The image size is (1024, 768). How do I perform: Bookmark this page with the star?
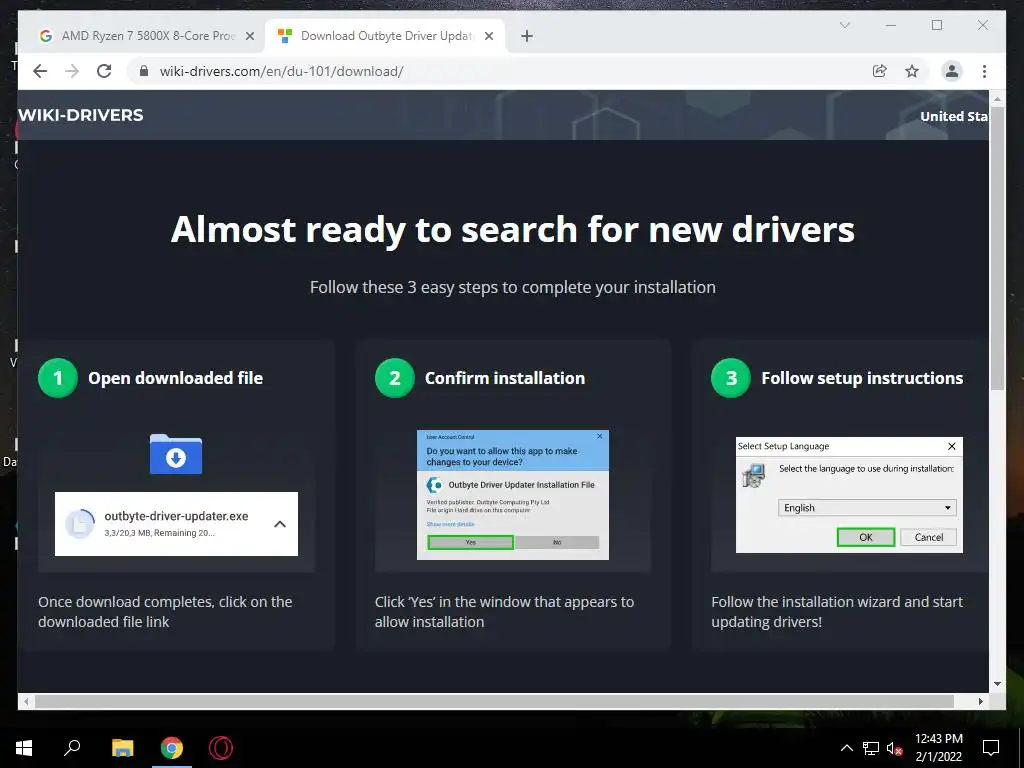tap(912, 71)
